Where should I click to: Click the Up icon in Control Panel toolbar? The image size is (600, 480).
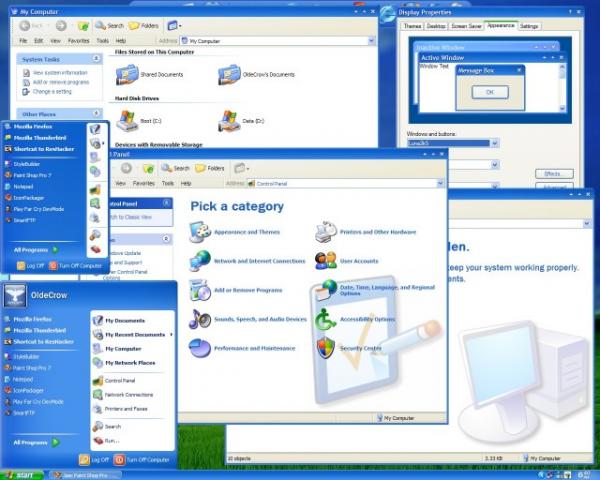point(148,168)
